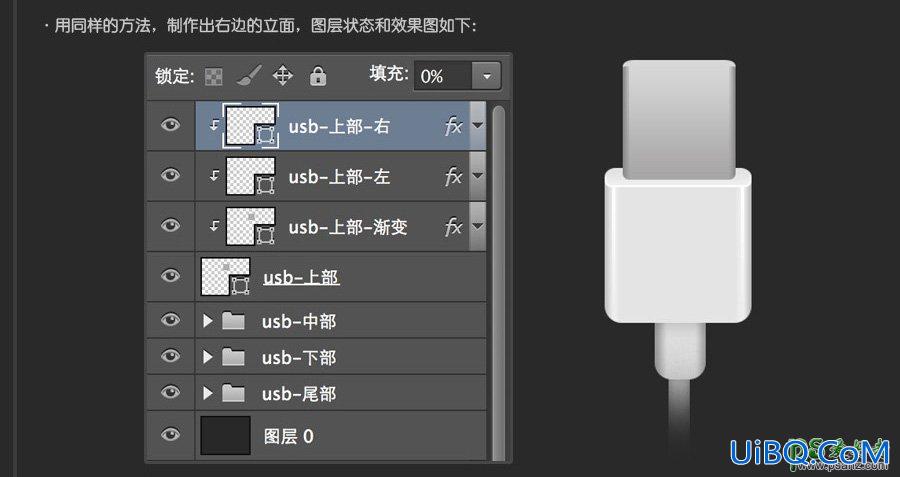
Task: Expand the usb-下部 group
Action: coord(208,357)
